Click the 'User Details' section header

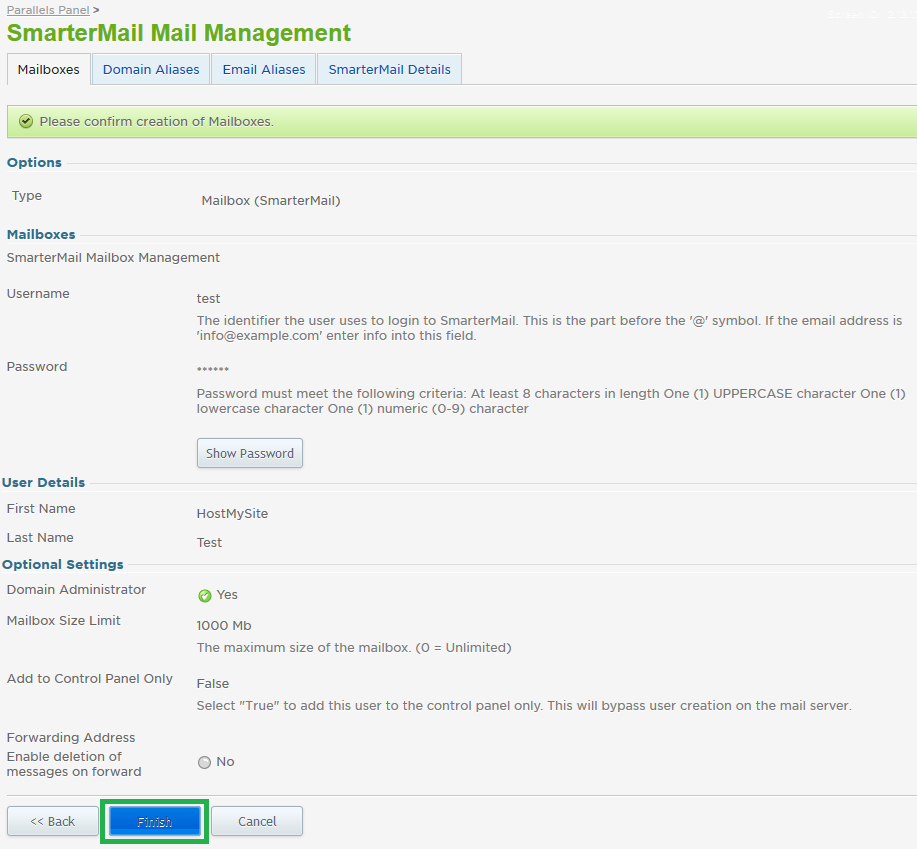[x=43, y=482]
